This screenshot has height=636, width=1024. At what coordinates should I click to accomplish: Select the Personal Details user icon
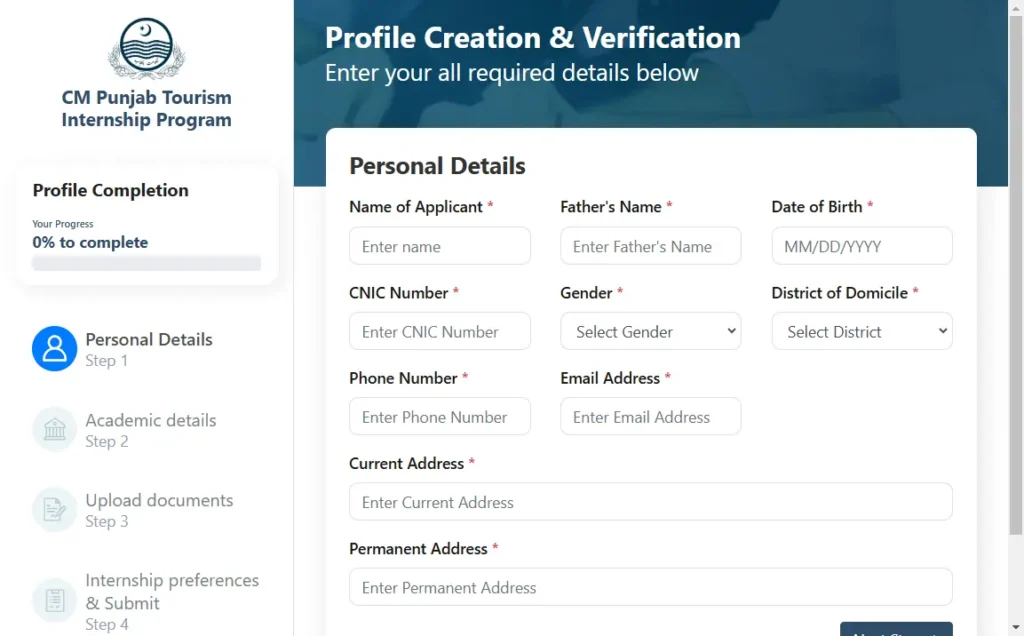(55, 349)
